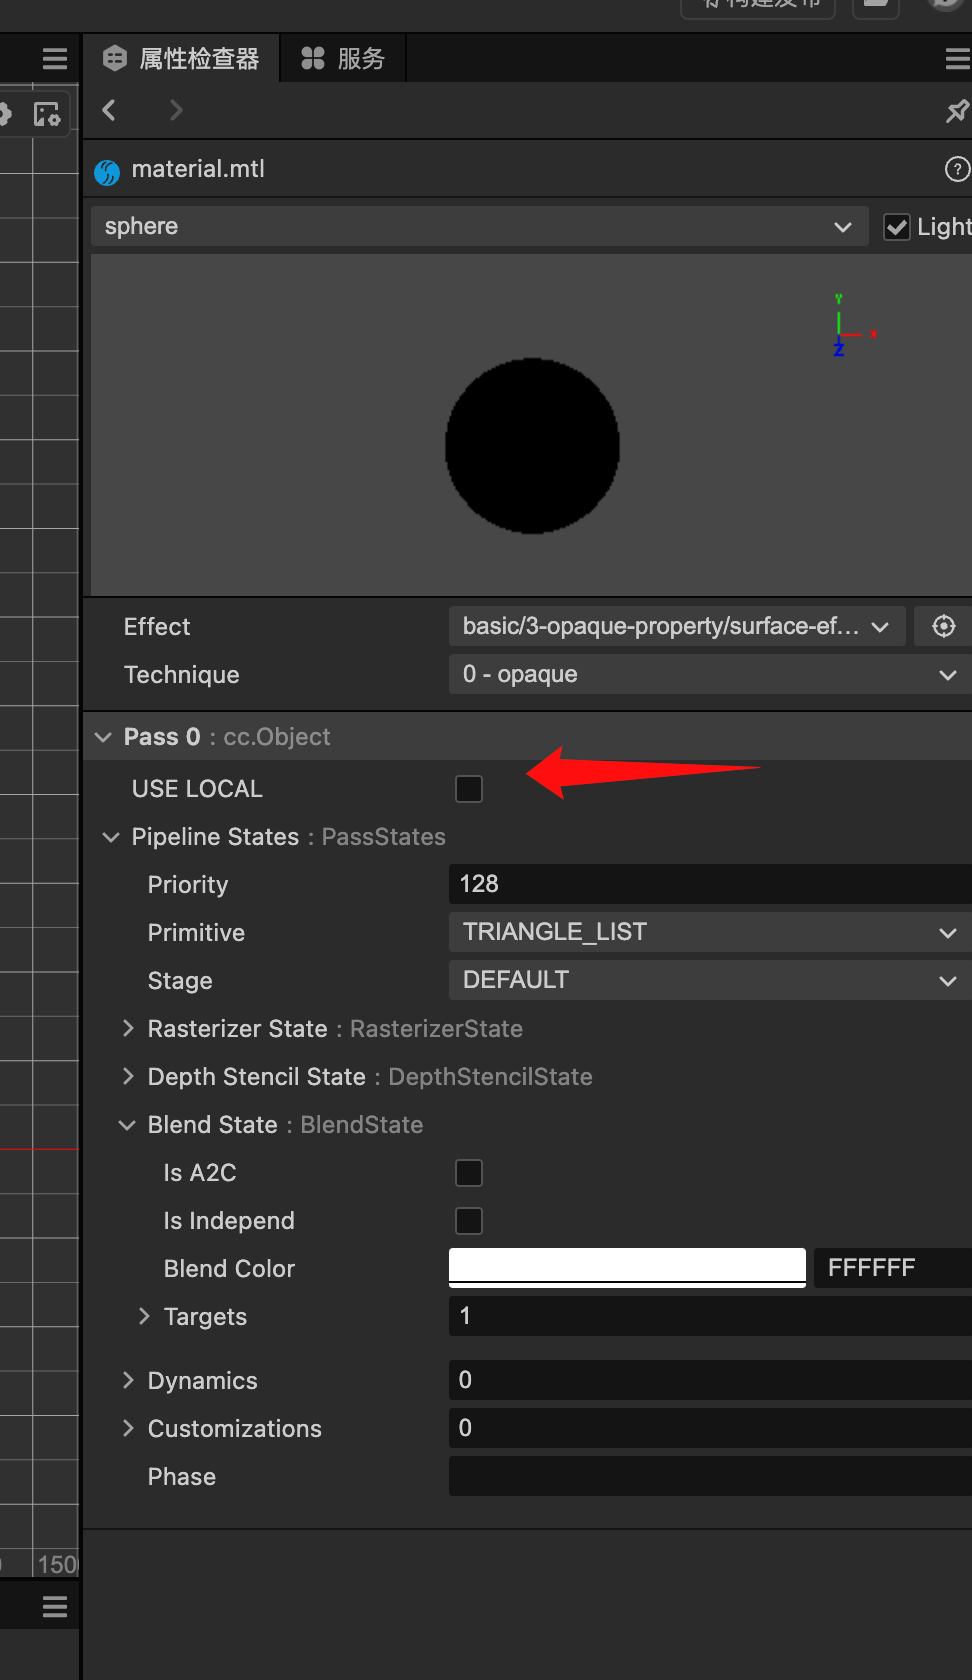This screenshot has width=972, height=1680.
Task: Click the Stage label
Action: pyautogui.click(x=180, y=981)
